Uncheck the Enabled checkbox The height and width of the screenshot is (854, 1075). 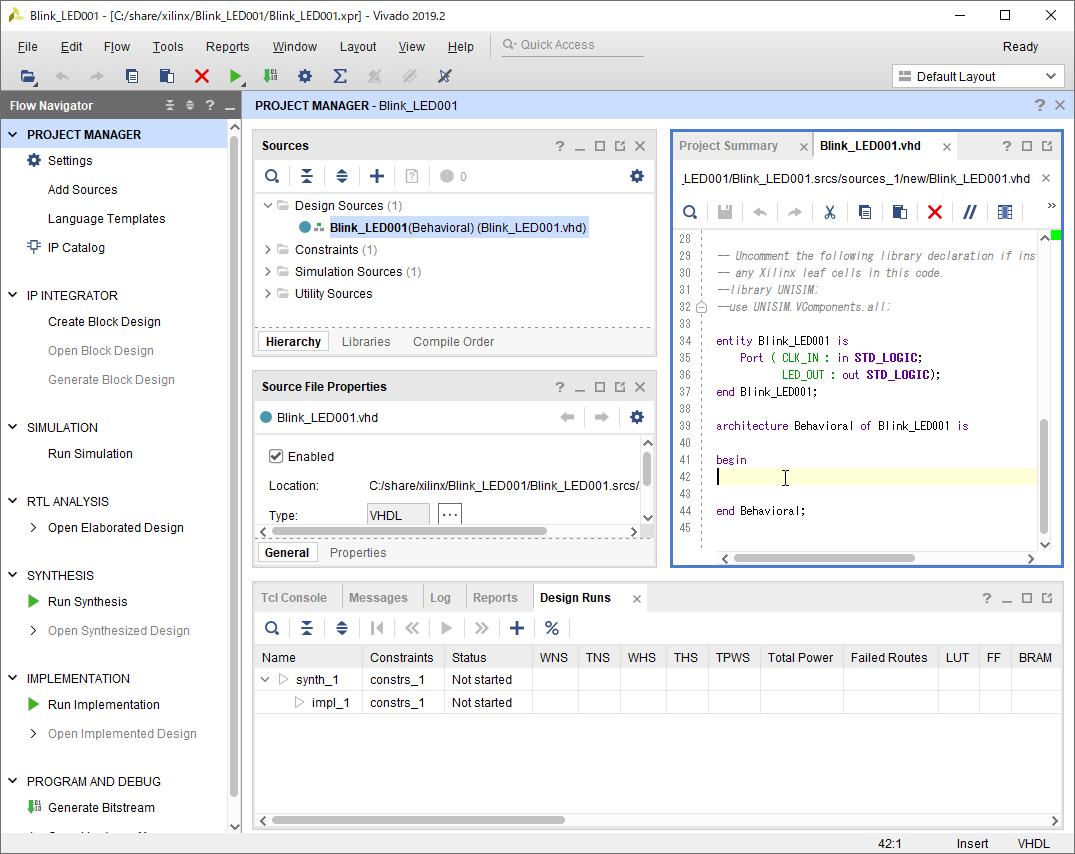tap(277, 456)
